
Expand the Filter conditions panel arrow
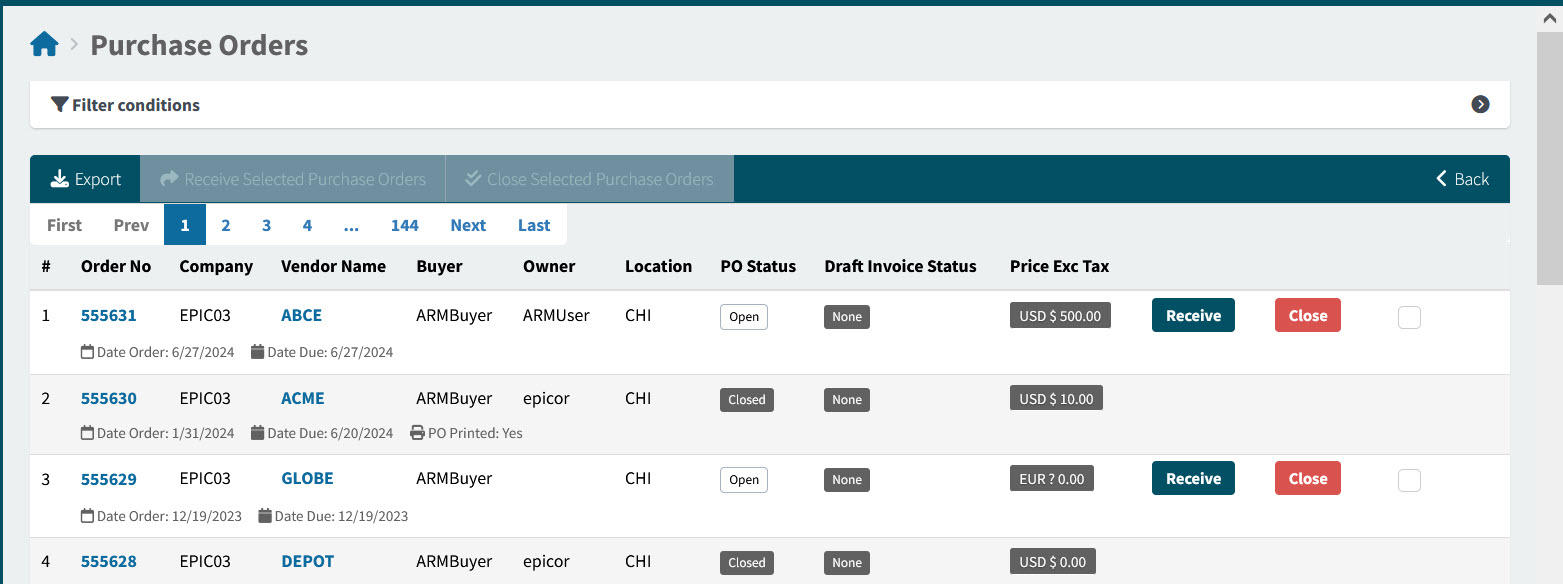1480,105
